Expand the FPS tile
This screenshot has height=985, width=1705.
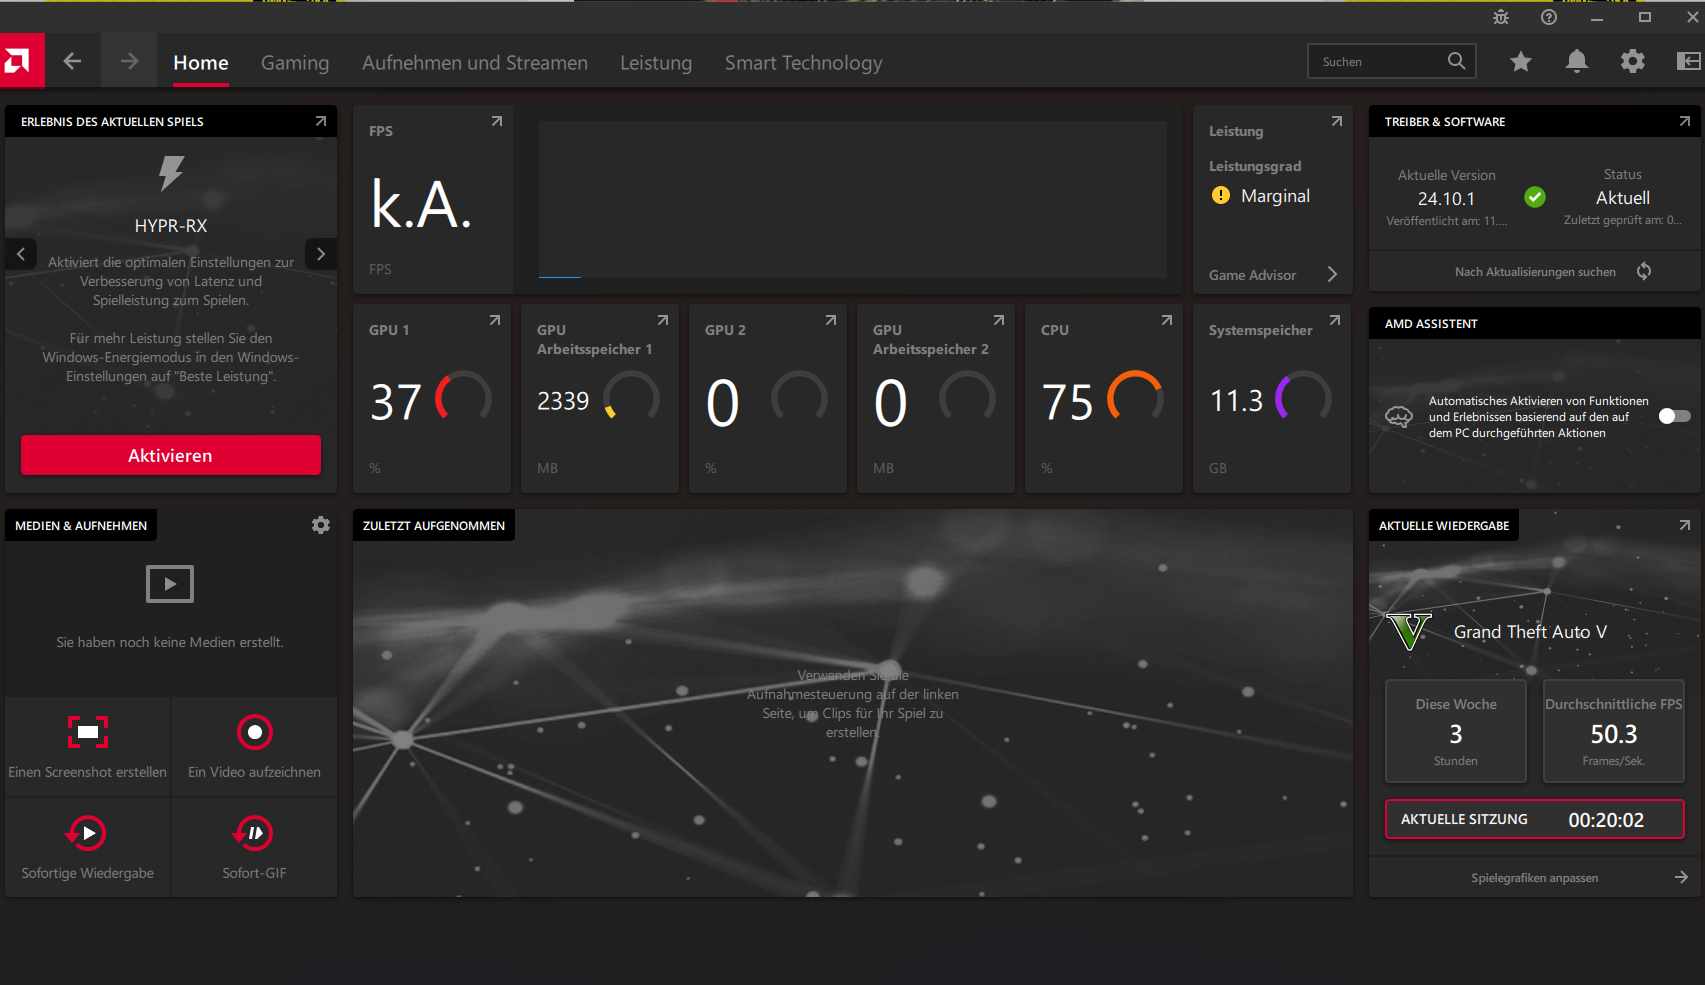tap(497, 121)
